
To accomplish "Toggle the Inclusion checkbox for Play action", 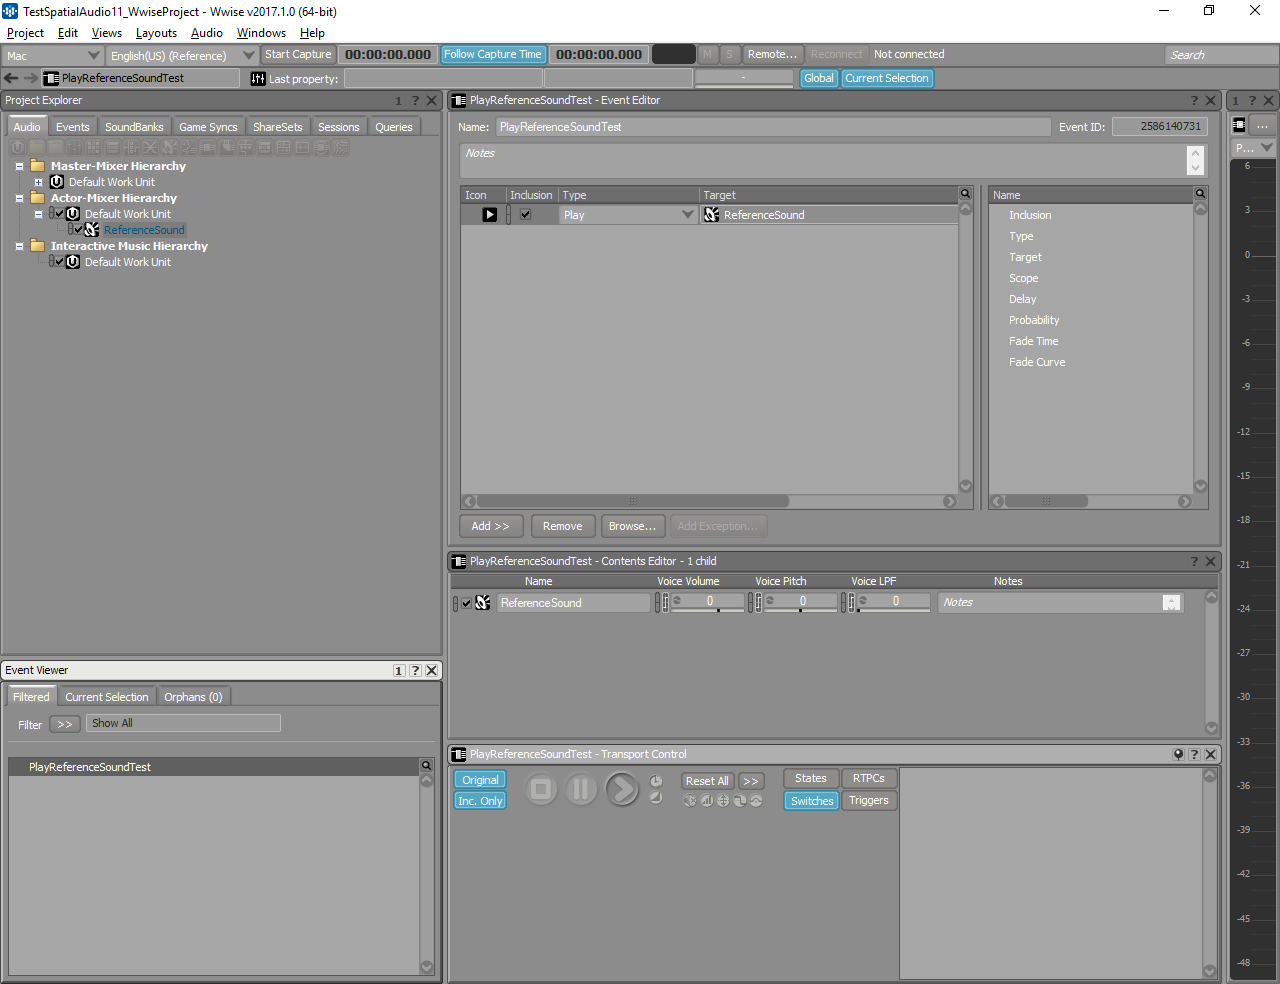I will click(x=526, y=215).
